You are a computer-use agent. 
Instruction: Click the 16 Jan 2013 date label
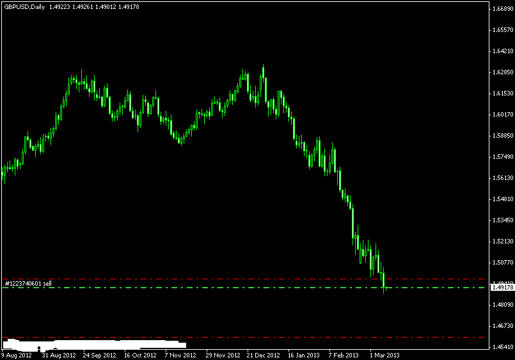pos(303,355)
